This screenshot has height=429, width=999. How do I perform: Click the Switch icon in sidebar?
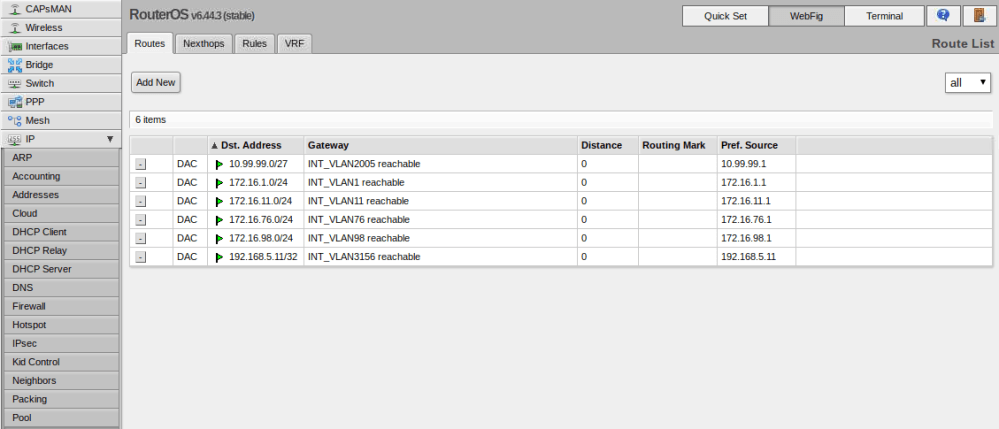click(x=14, y=83)
